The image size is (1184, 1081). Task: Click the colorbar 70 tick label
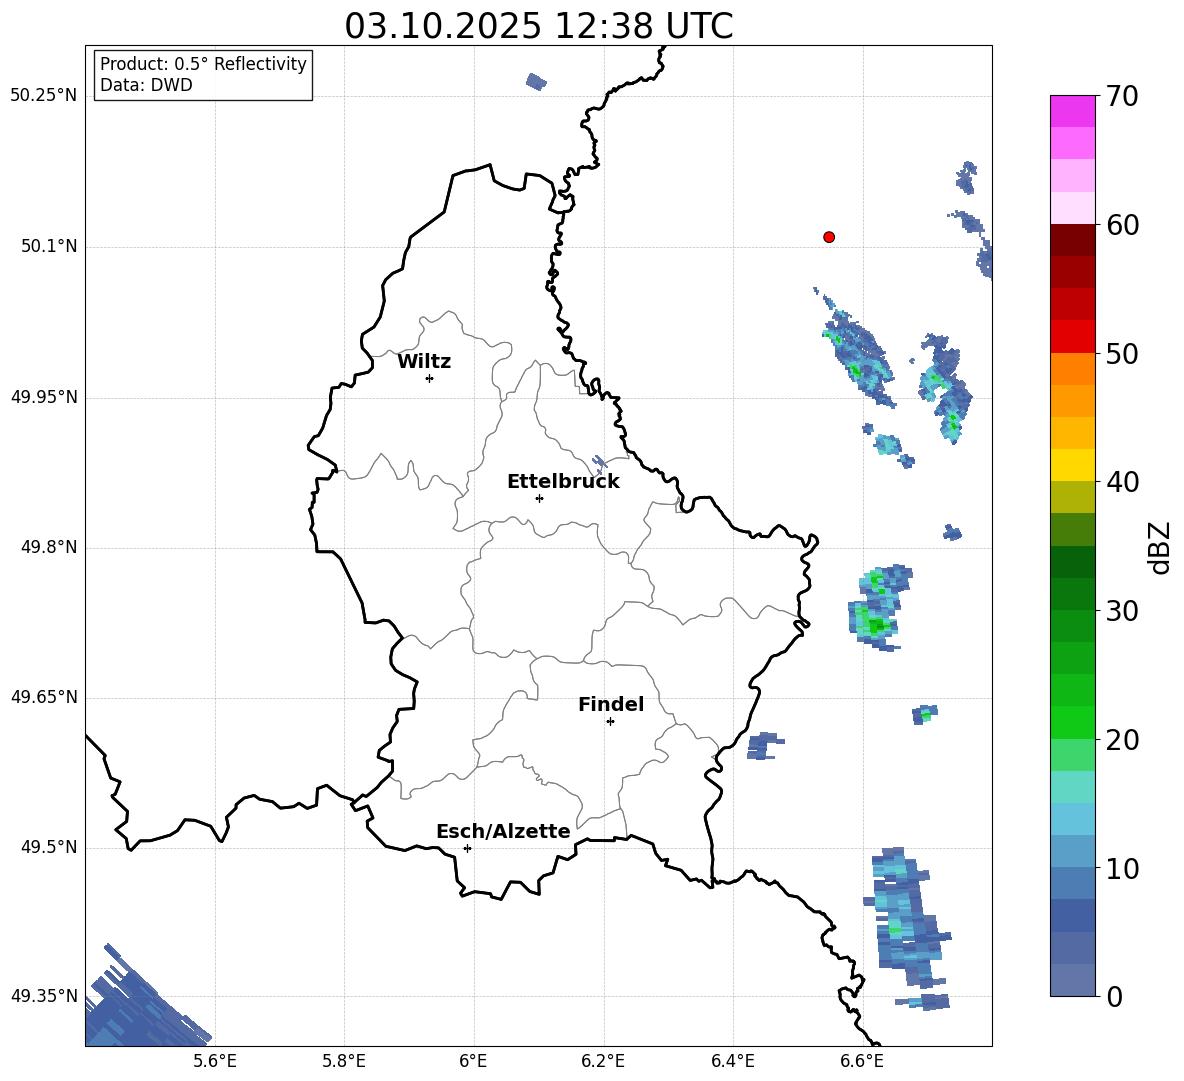click(1122, 97)
